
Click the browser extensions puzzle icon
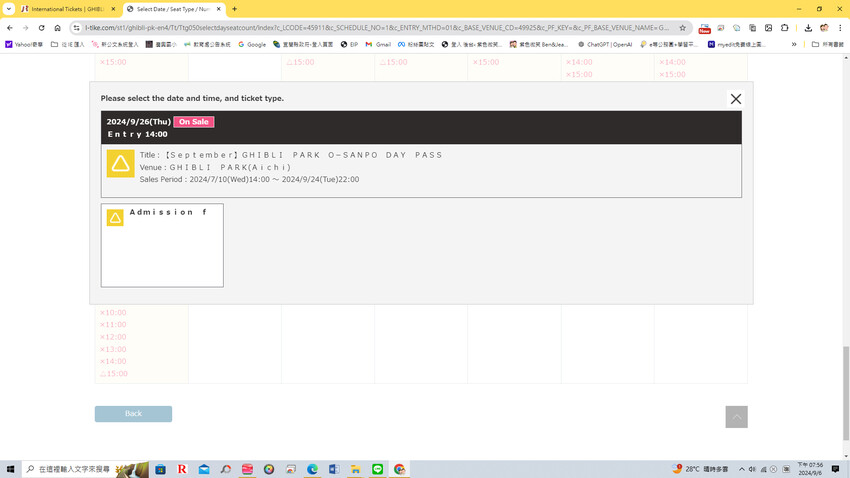[x=785, y=28]
